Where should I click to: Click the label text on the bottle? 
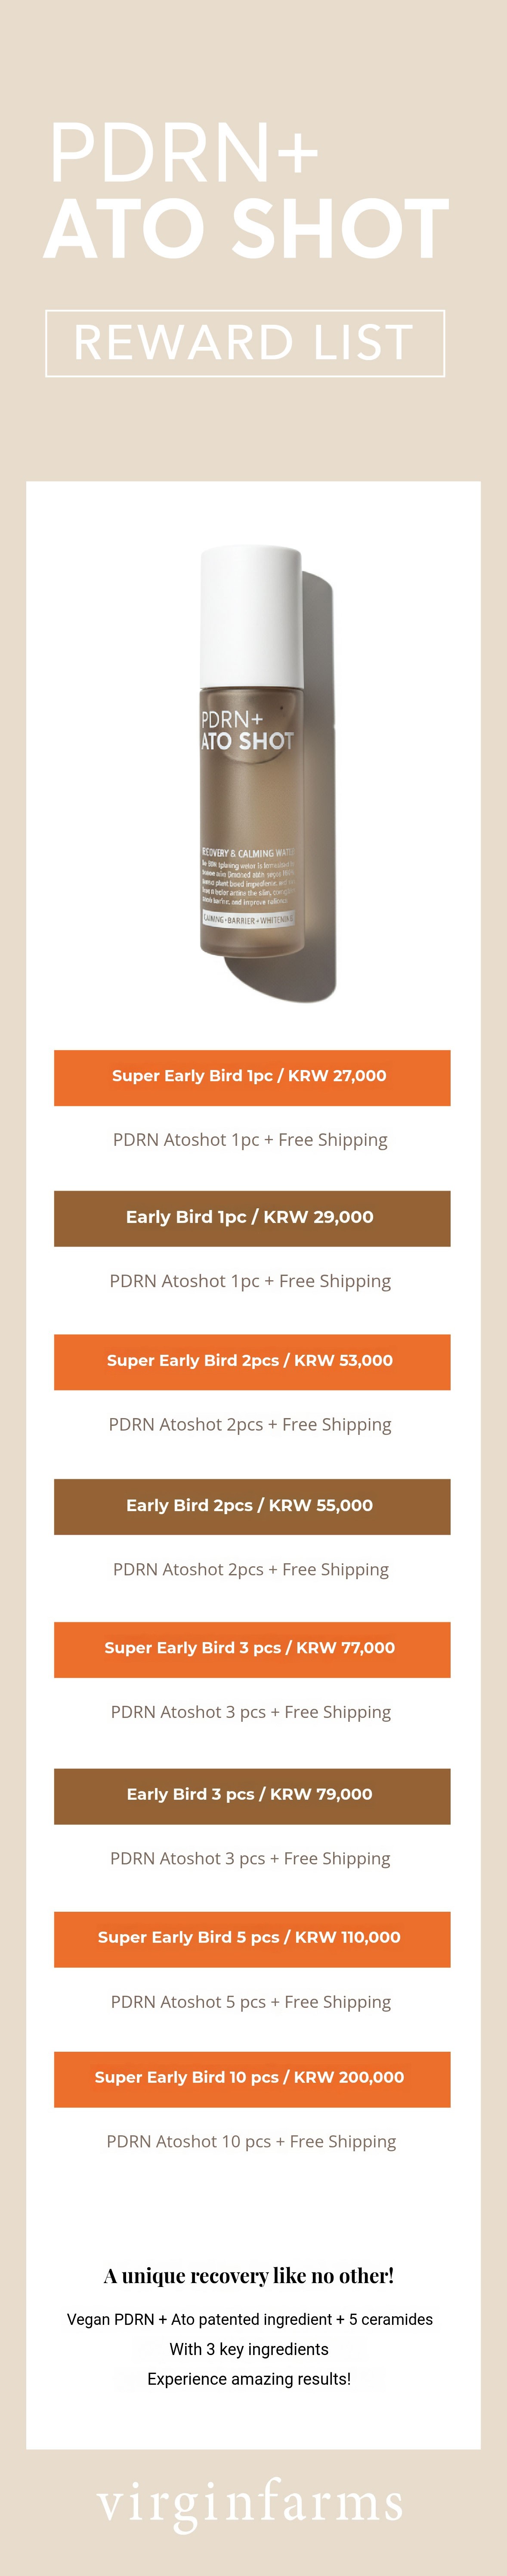(x=247, y=730)
